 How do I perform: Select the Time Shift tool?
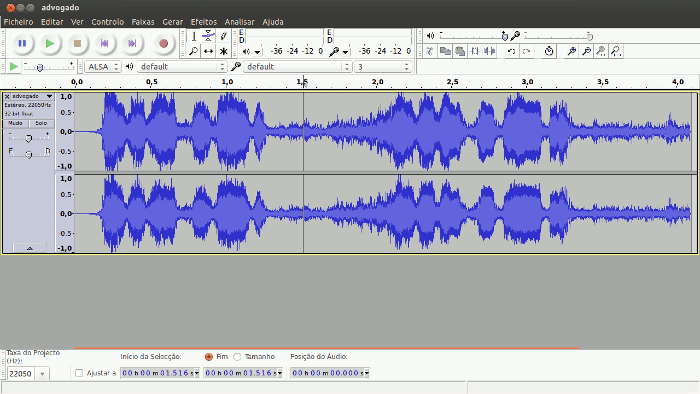click(x=208, y=51)
